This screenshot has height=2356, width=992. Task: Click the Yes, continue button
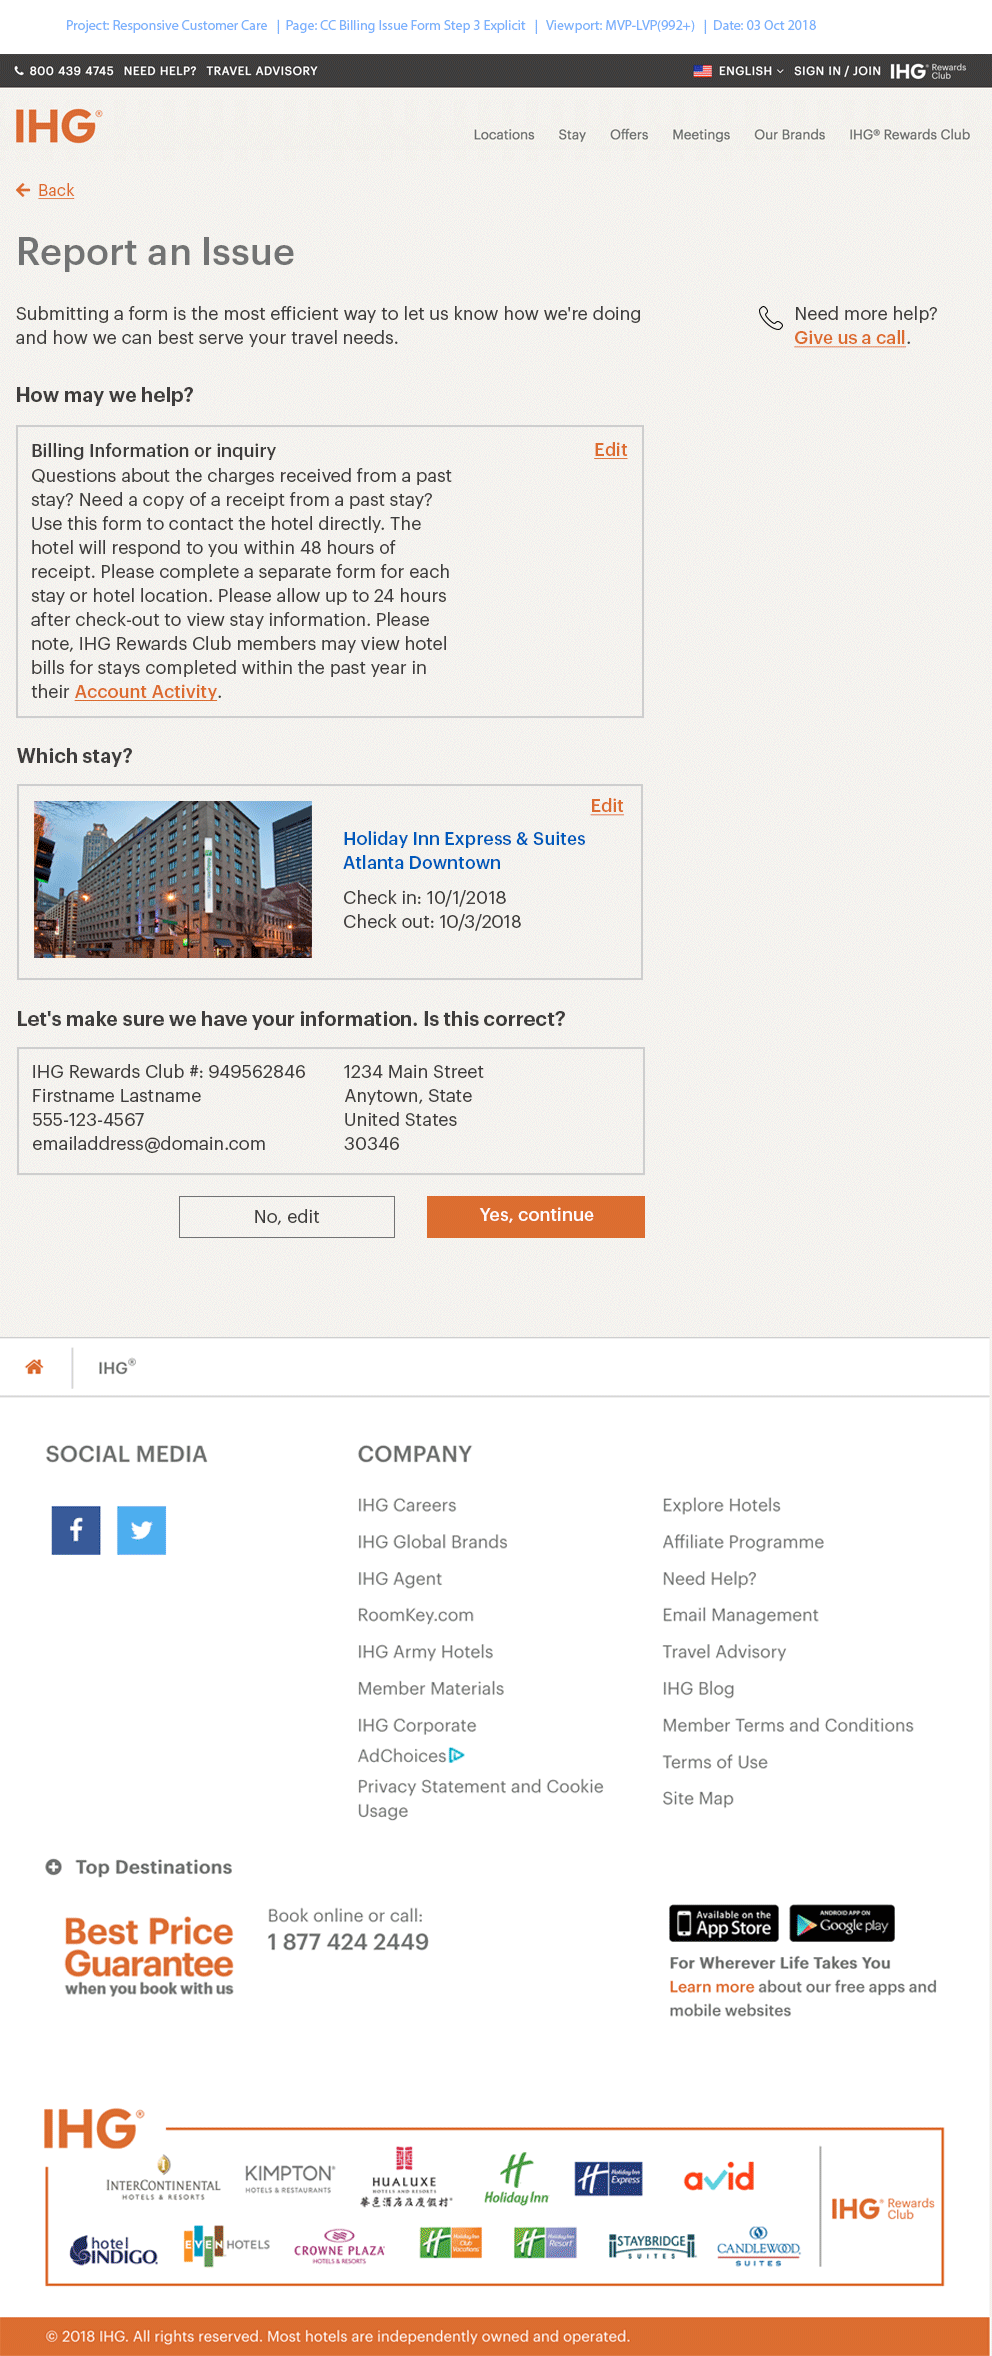point(536,1216)
